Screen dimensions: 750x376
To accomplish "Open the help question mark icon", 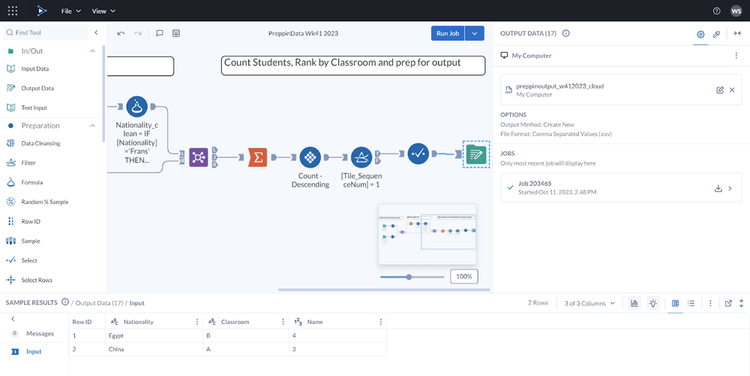I will (x=716, y=11).
